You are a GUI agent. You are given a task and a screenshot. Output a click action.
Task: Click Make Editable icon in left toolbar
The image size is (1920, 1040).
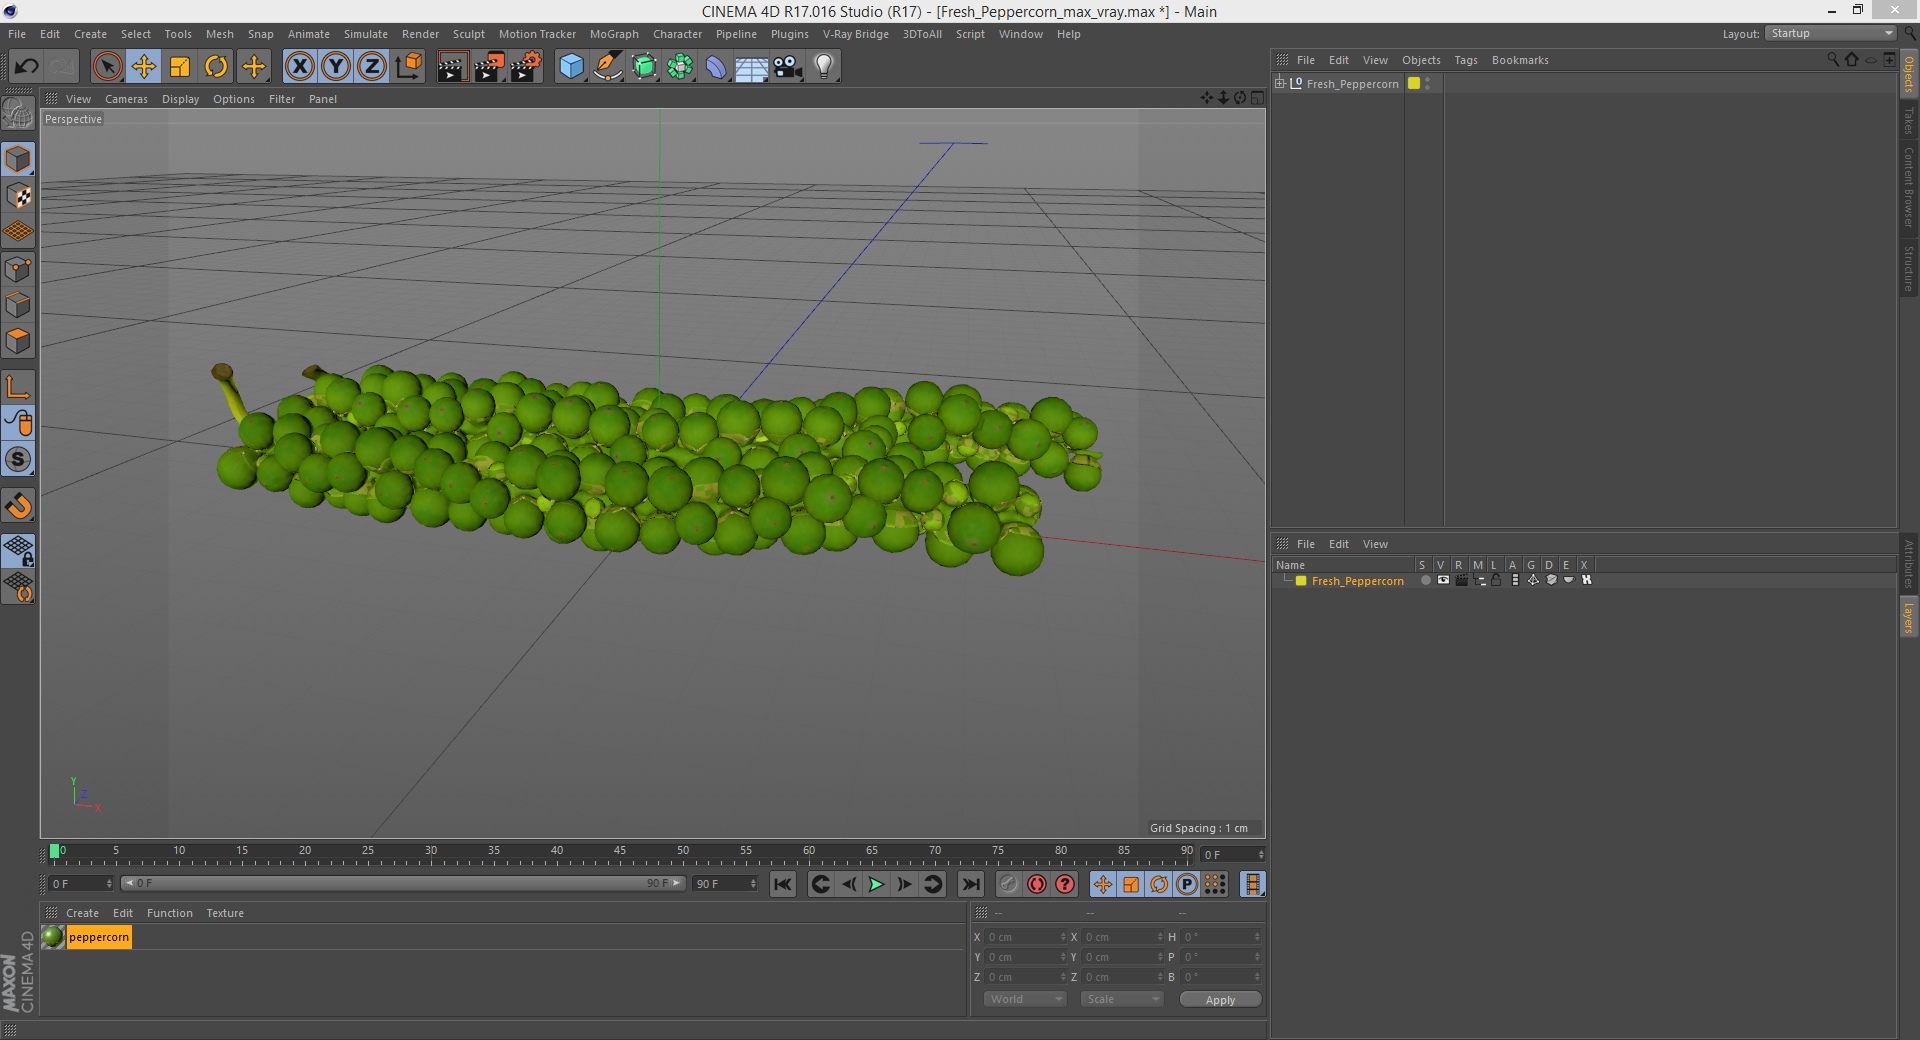pos(18,114)
